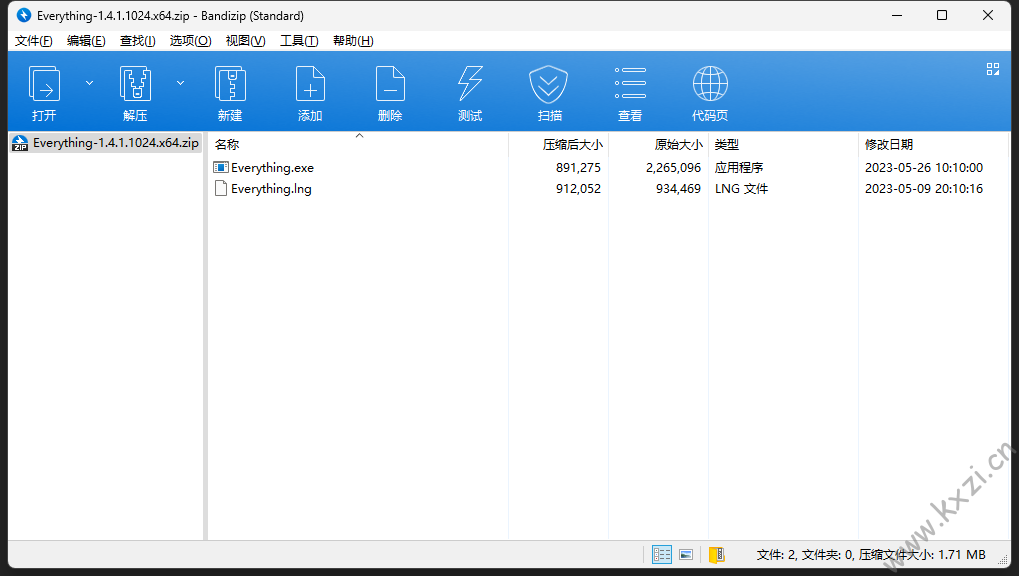The image size is (1019, 576).
Task: Click original size 2,265,096
Action: (x=673, y=168)
